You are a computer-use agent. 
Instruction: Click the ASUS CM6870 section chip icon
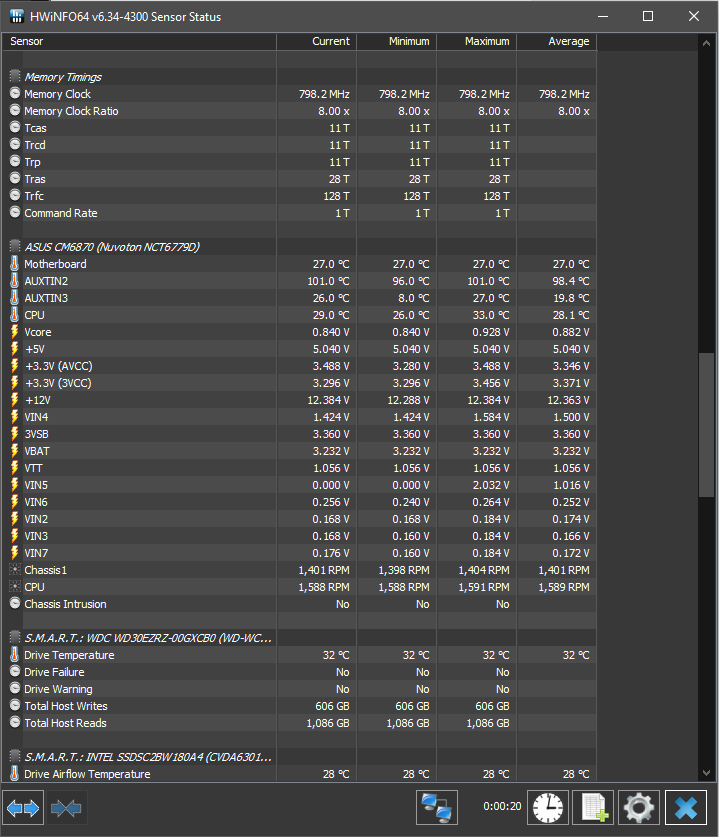pyautogui.click(x=15, y=247)
